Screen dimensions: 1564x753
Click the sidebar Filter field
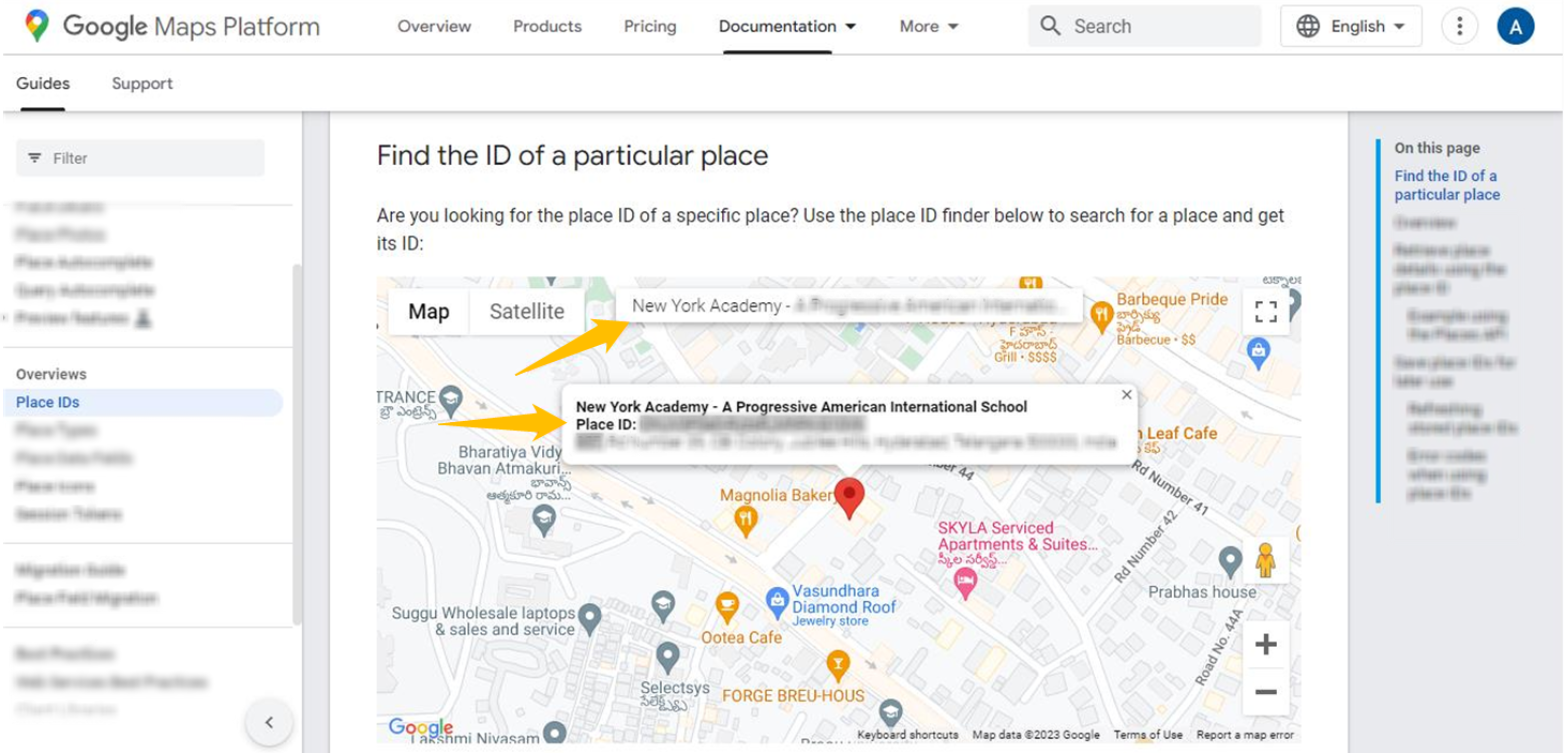pos(140,158)
